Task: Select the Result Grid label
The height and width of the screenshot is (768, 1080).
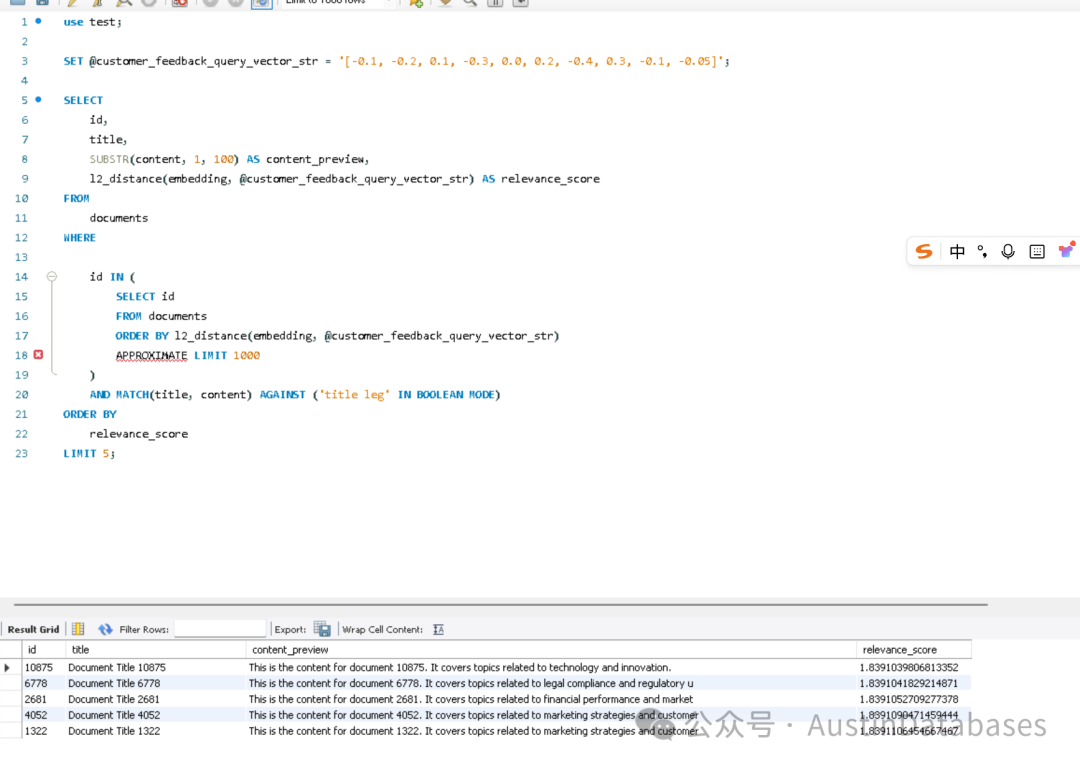Action: (x=33, y=629)
